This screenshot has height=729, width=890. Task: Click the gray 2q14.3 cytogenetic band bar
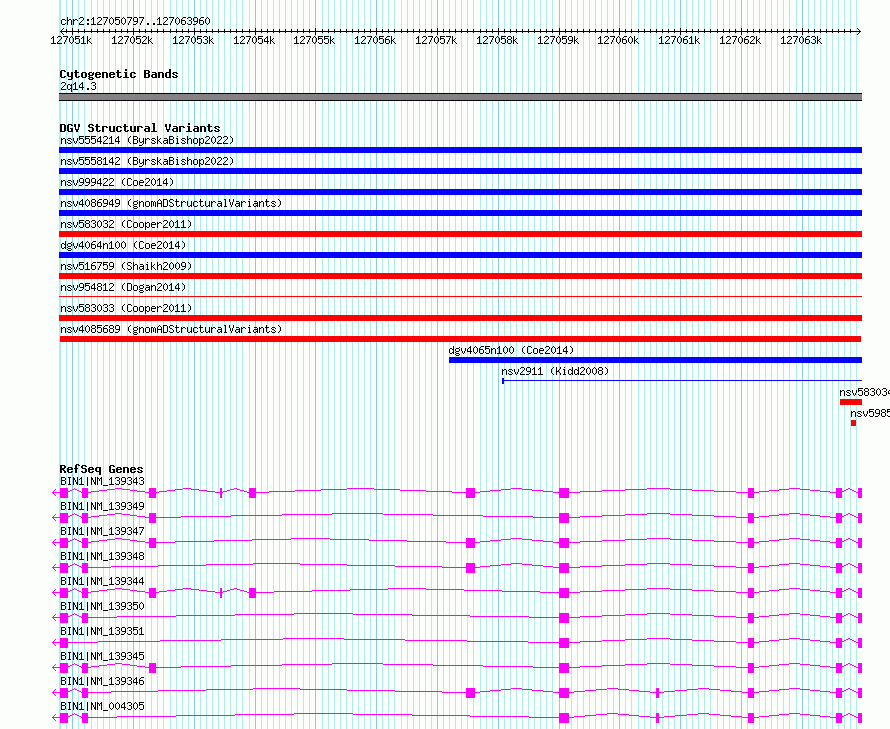[x=460, y=97]
